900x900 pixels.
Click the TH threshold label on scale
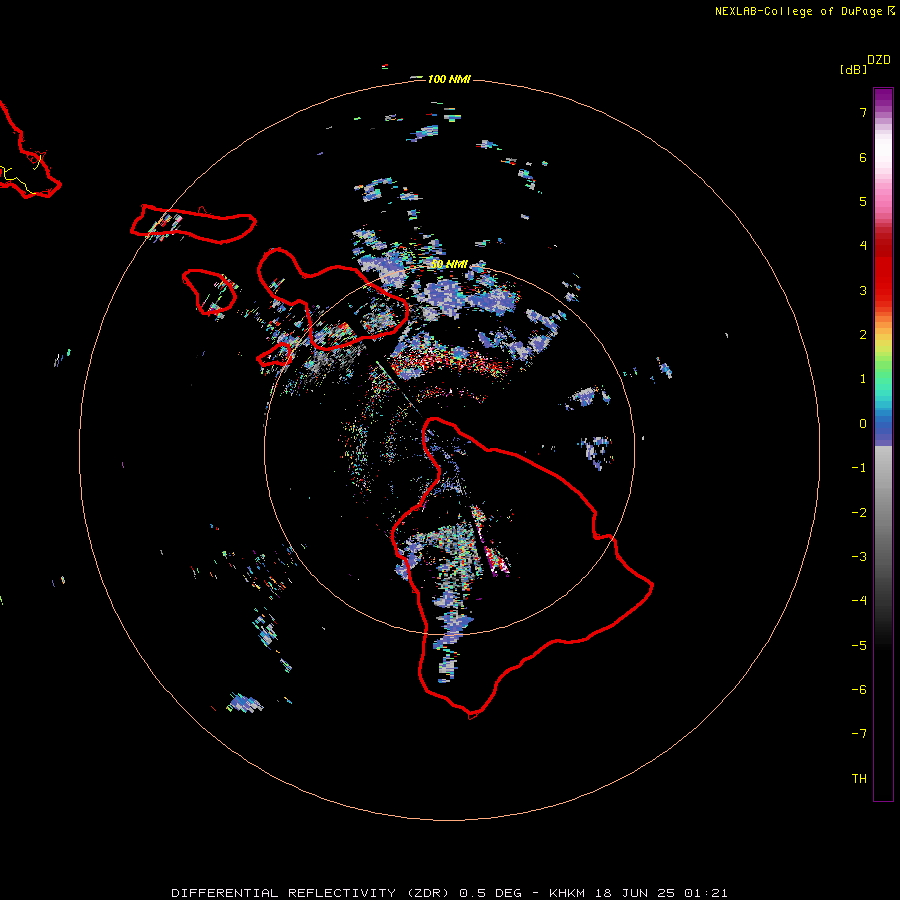[x=859, y=779]
